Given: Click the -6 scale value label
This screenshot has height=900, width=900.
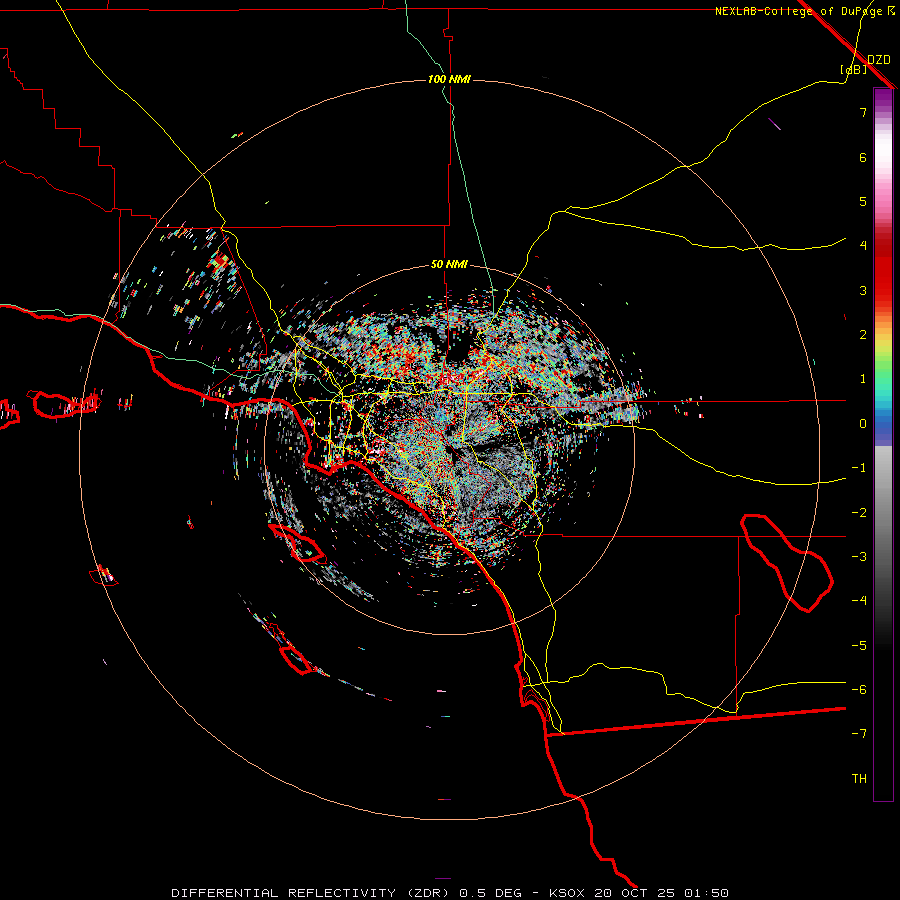Looking at the screenshot, I should click(859, 689).
